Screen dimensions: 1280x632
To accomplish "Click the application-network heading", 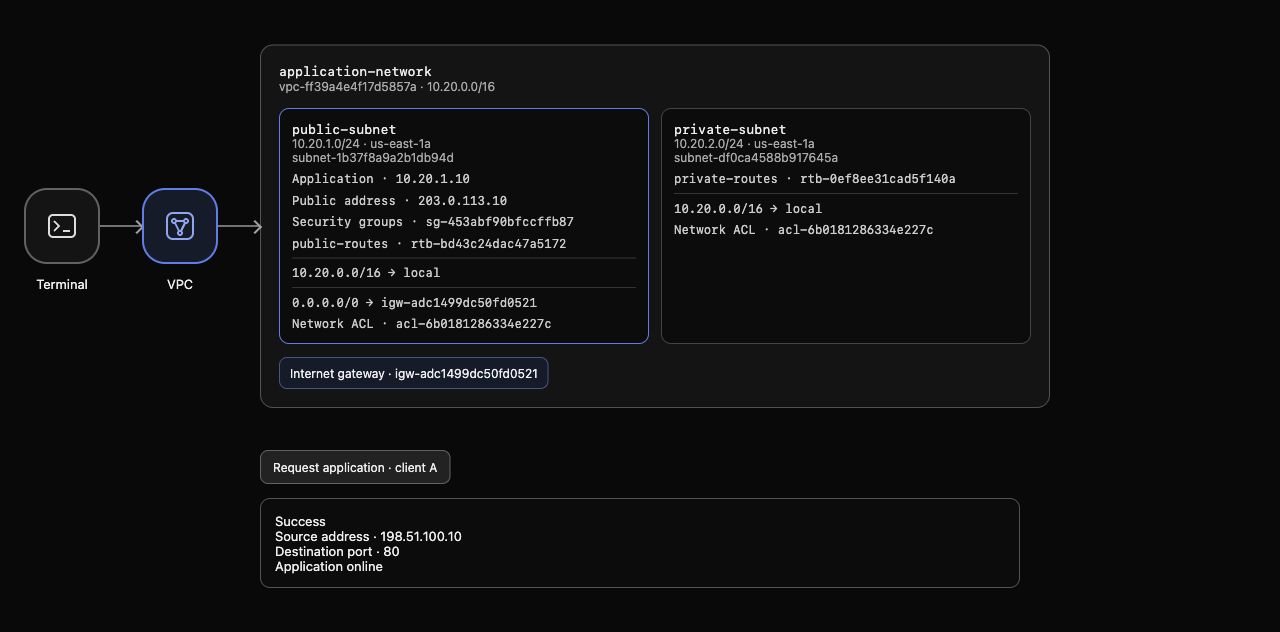I will coord(356,71).
